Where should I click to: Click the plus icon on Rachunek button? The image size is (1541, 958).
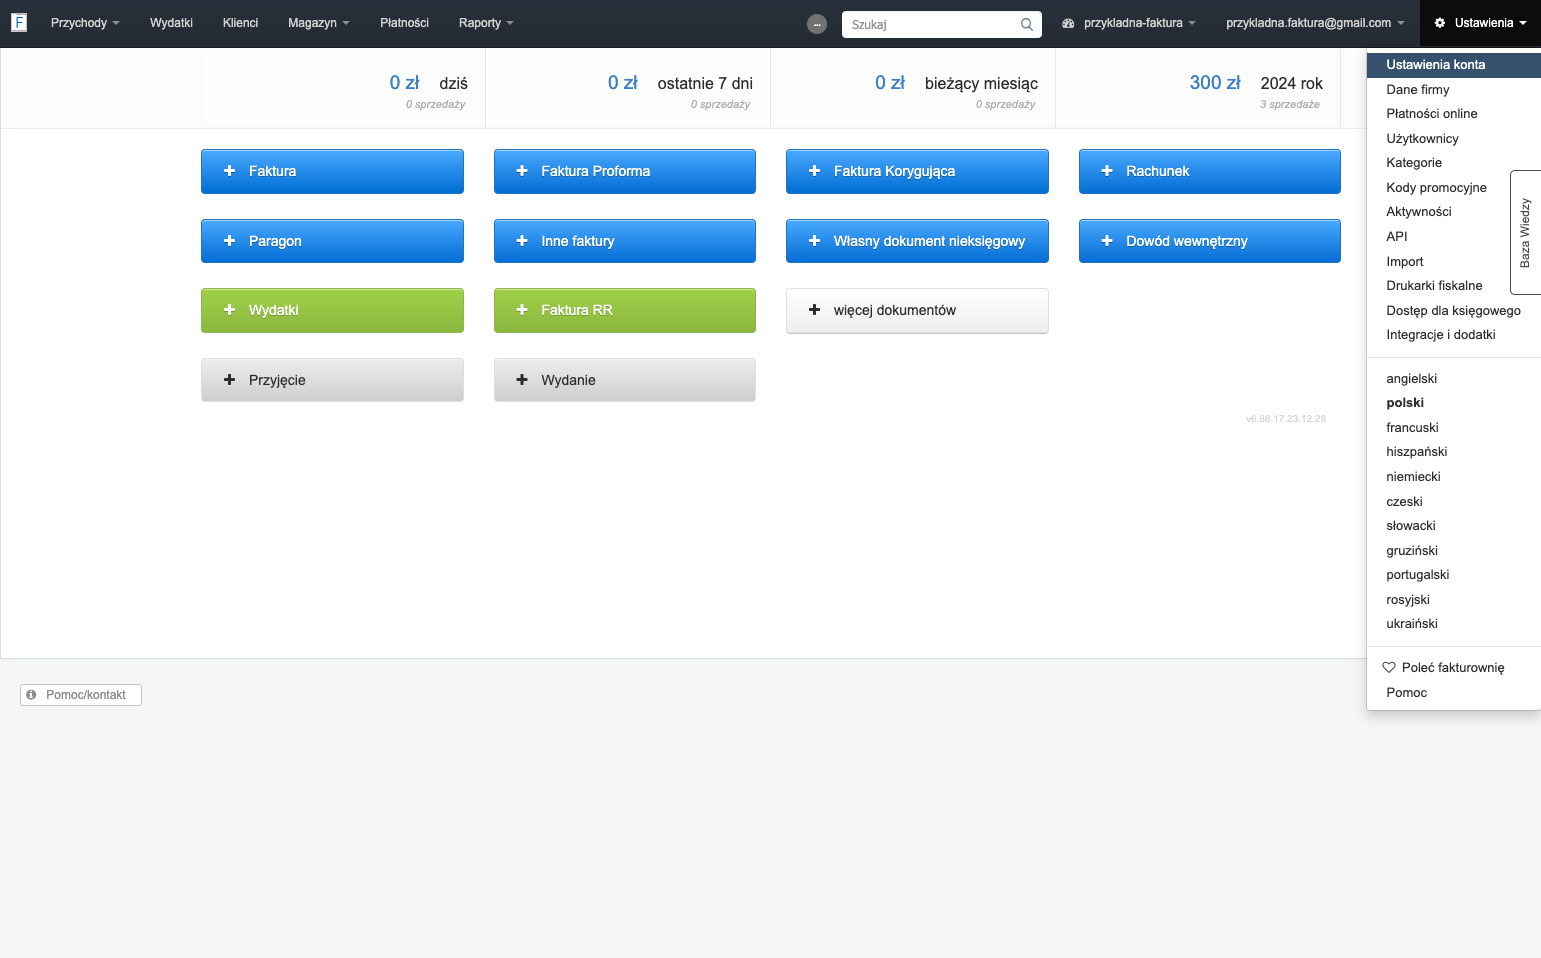coord(1107,171)
